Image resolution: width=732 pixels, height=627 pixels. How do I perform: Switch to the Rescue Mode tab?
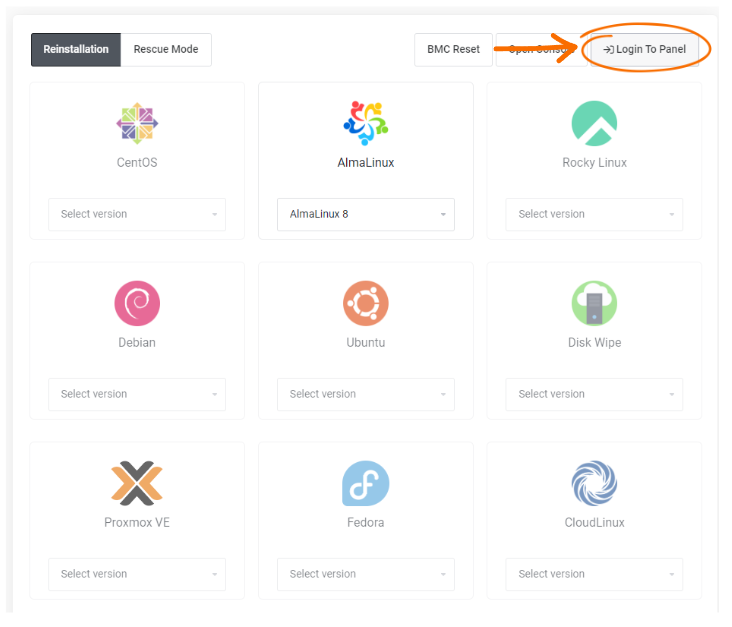tap(166, 49)
